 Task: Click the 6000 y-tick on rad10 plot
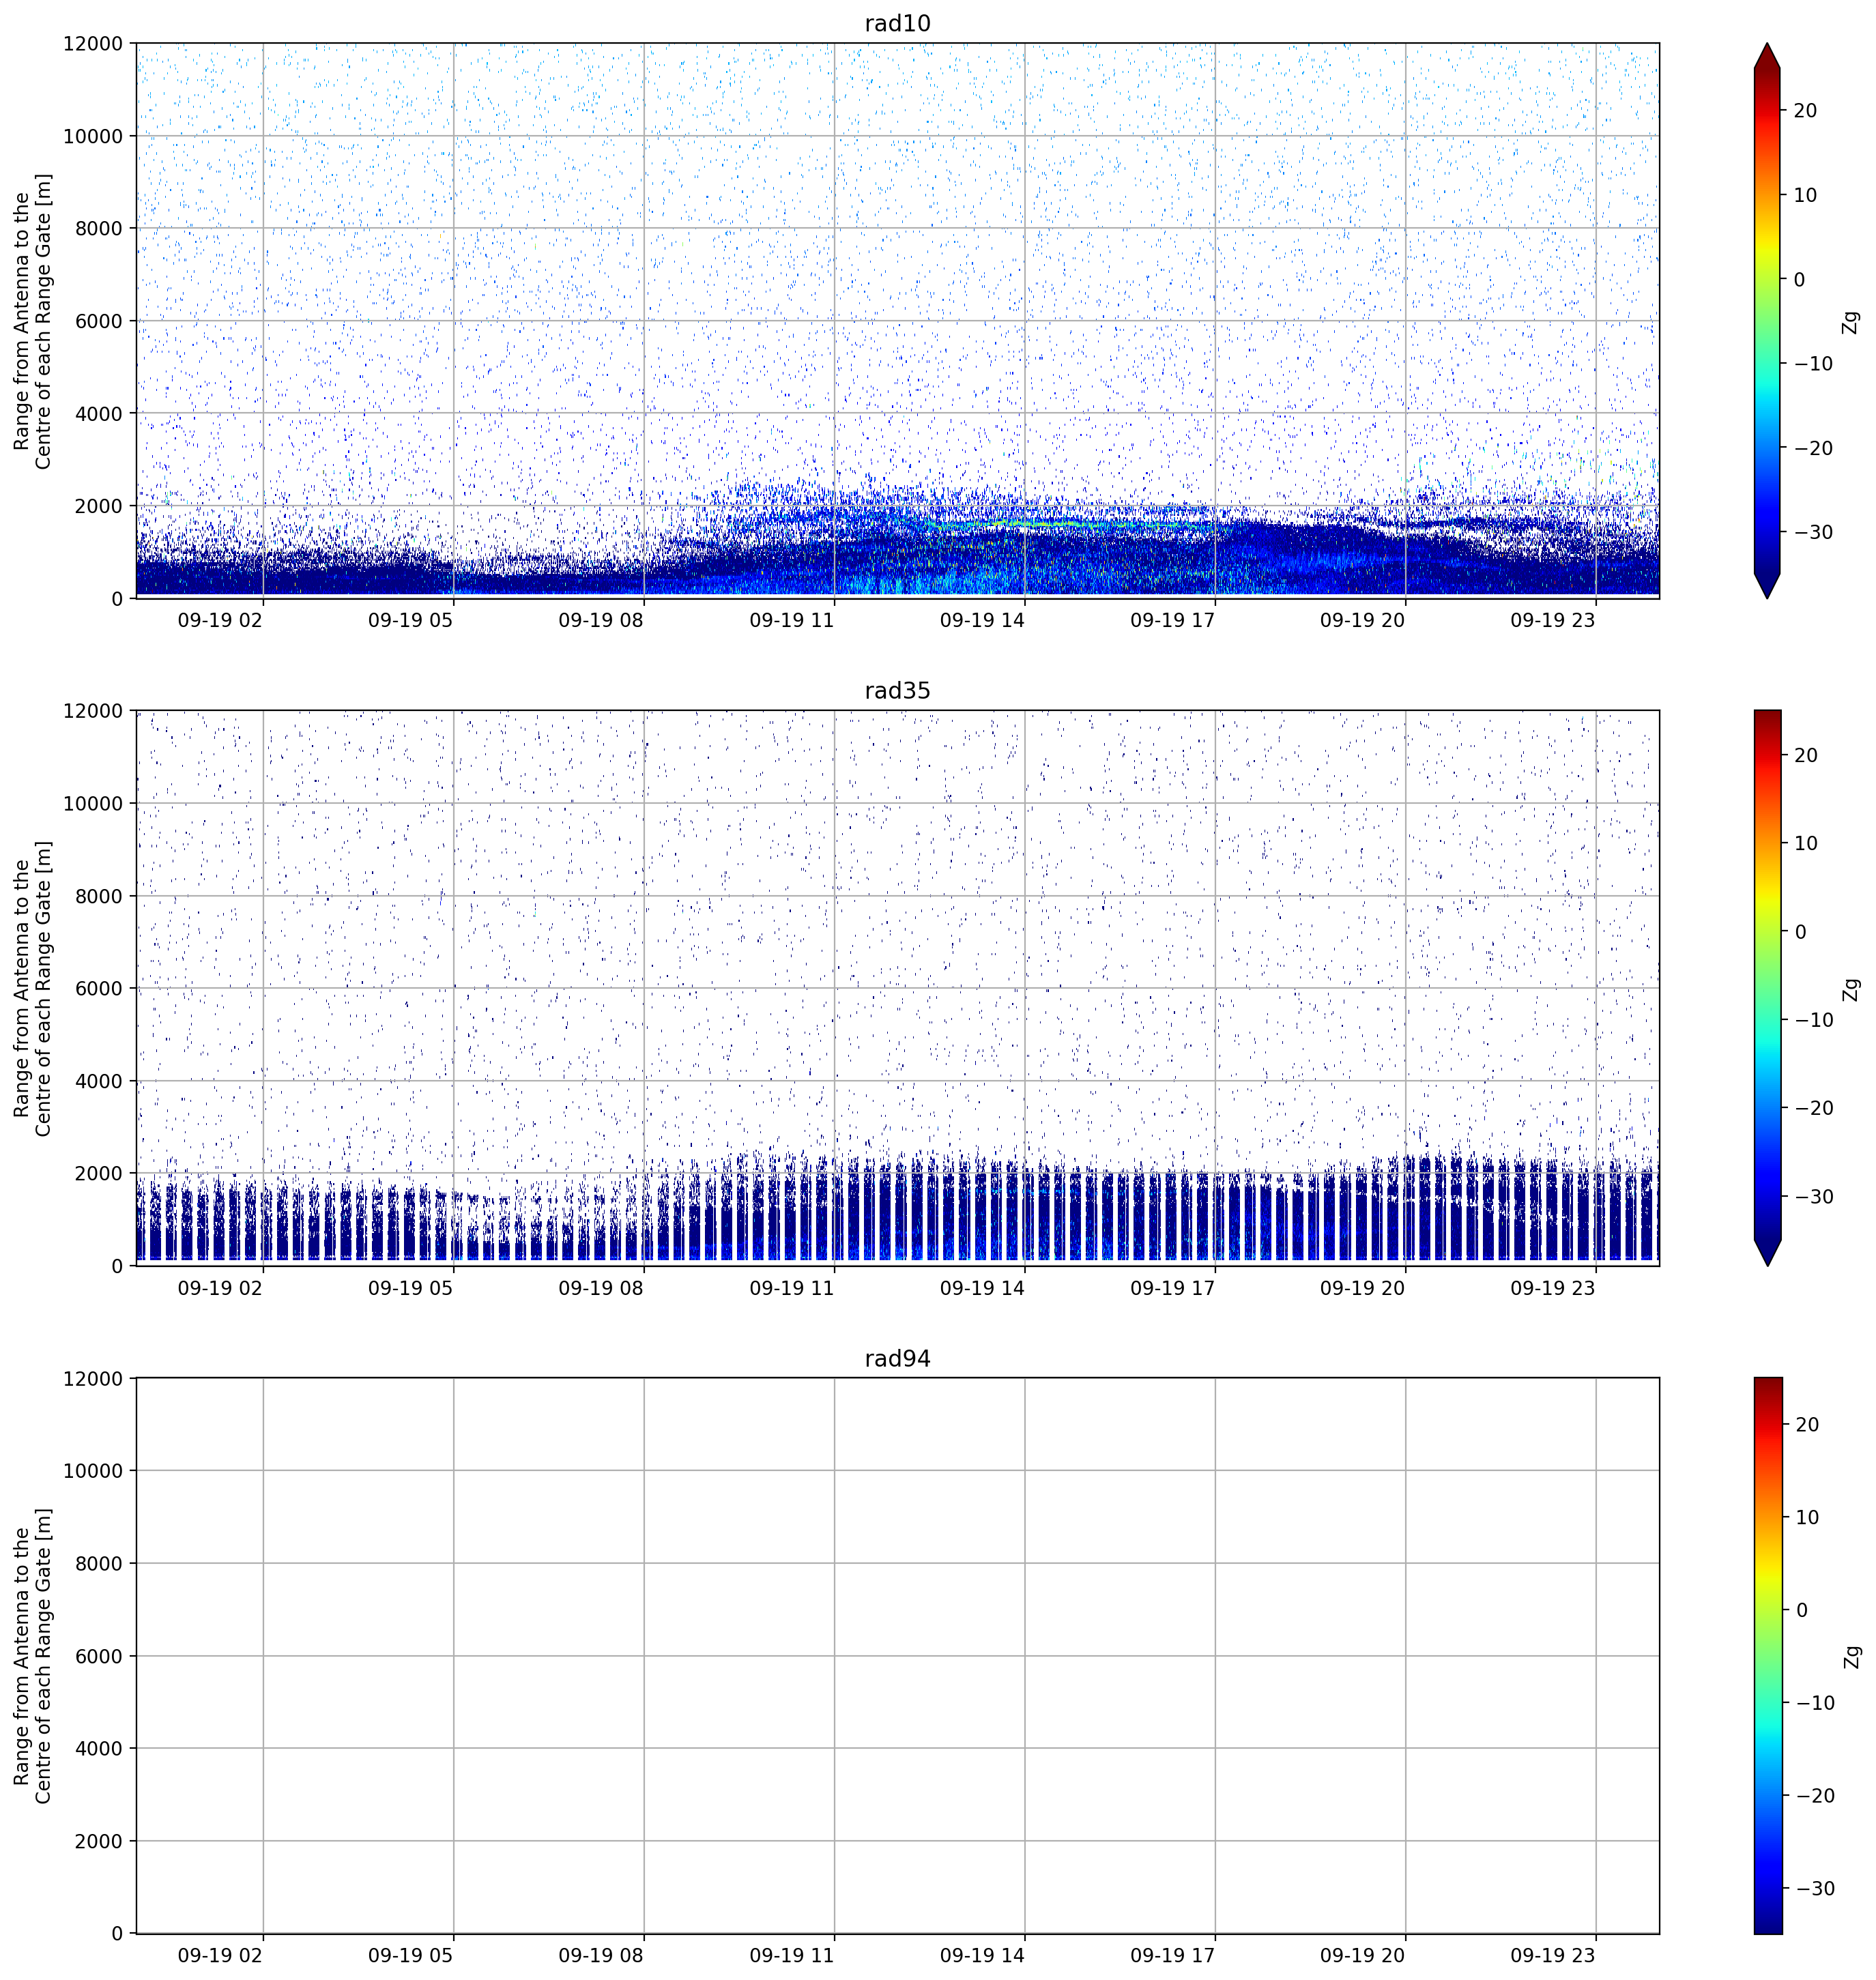pos(99,321)
